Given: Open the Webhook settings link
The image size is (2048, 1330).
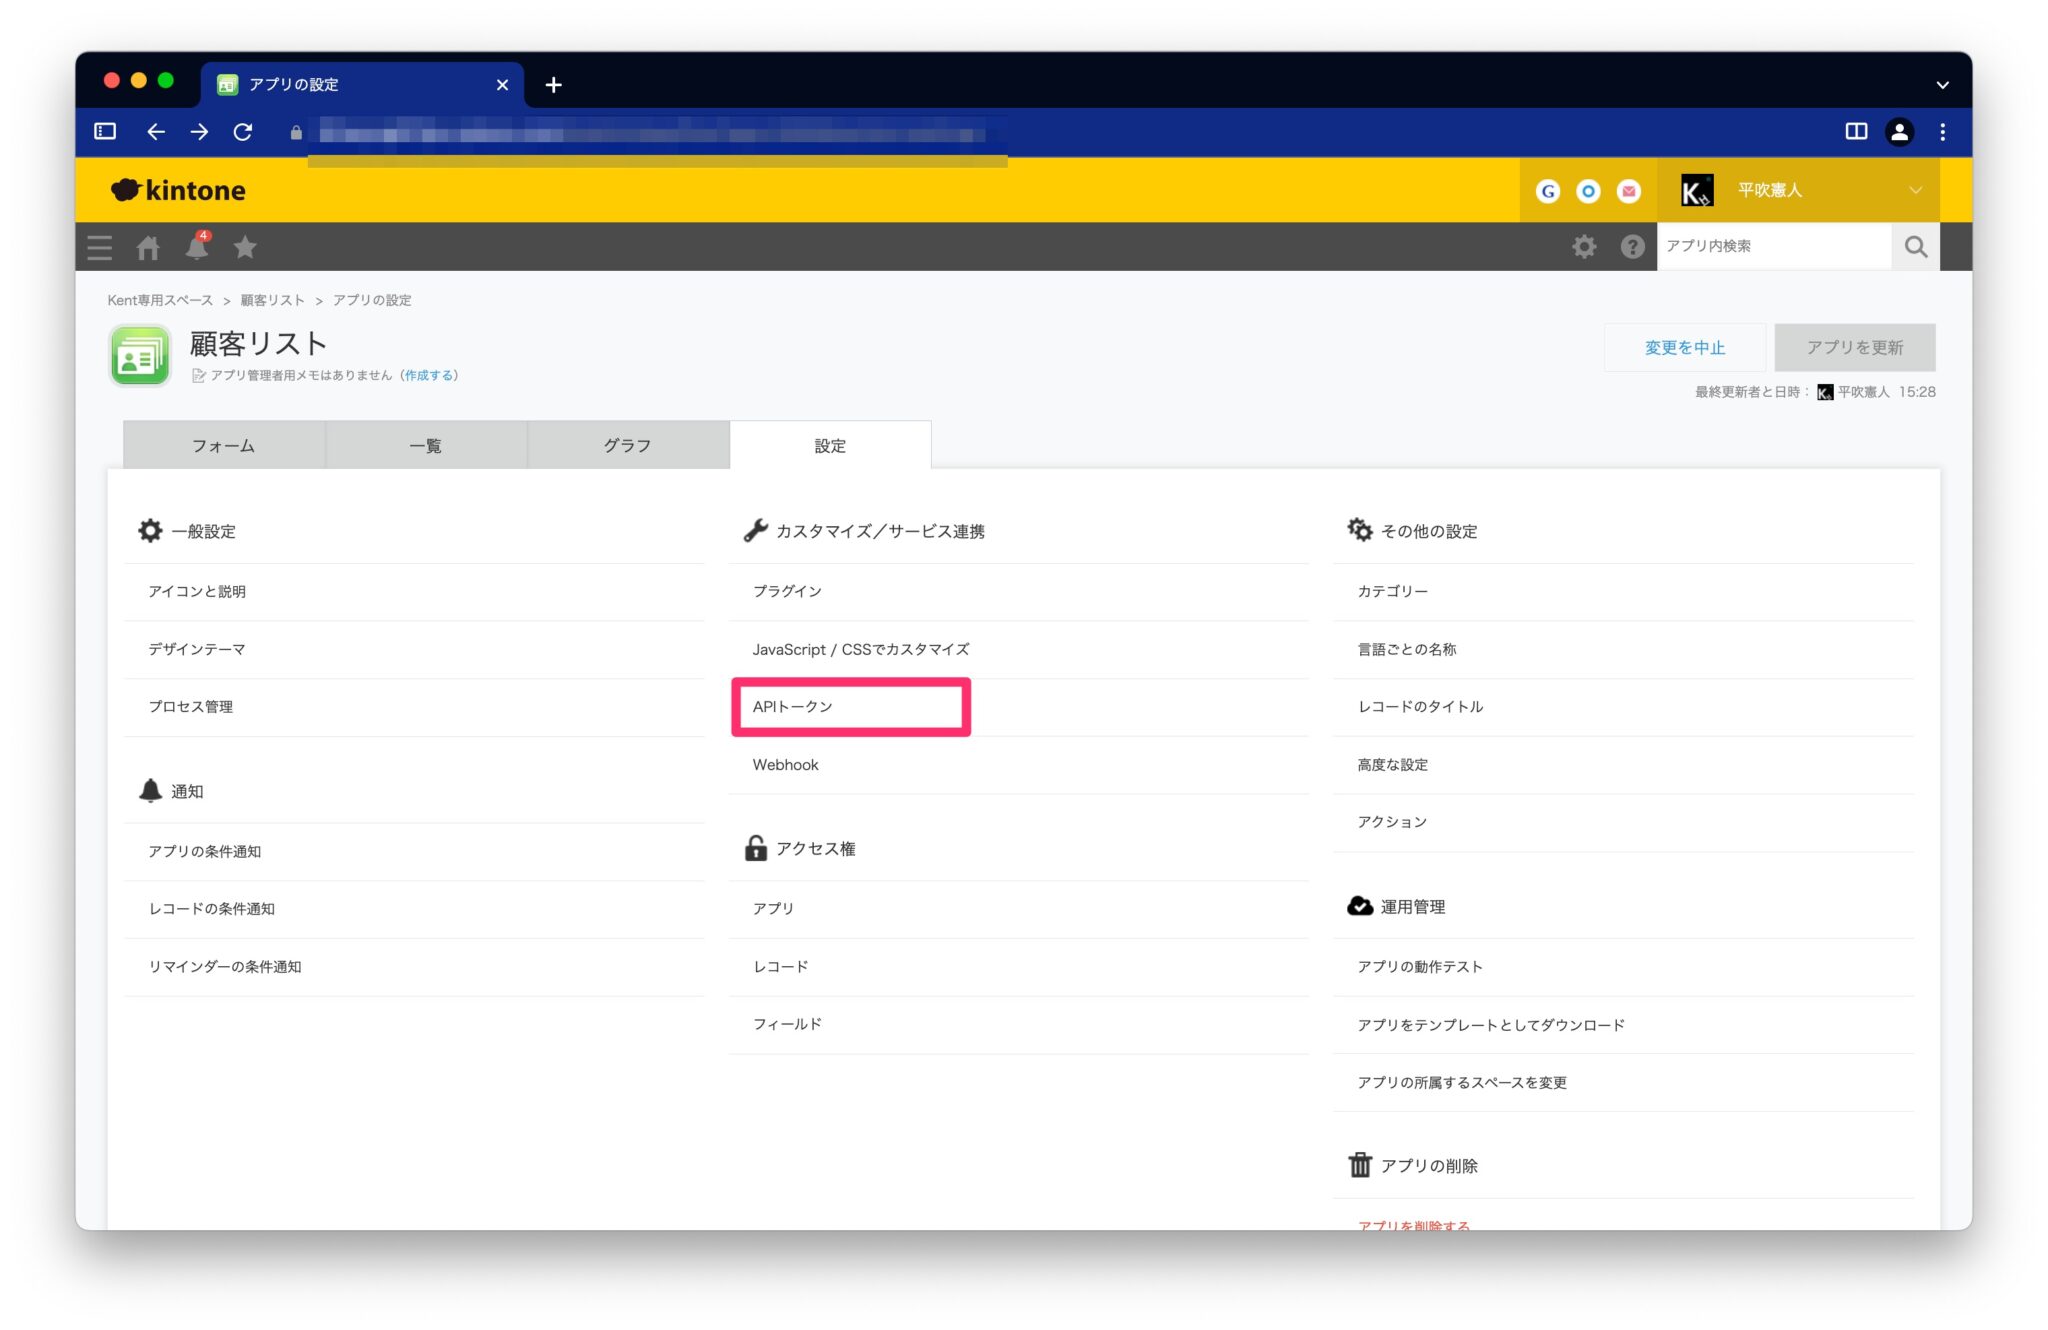Looking at the screenshot, I should point(786,765).
